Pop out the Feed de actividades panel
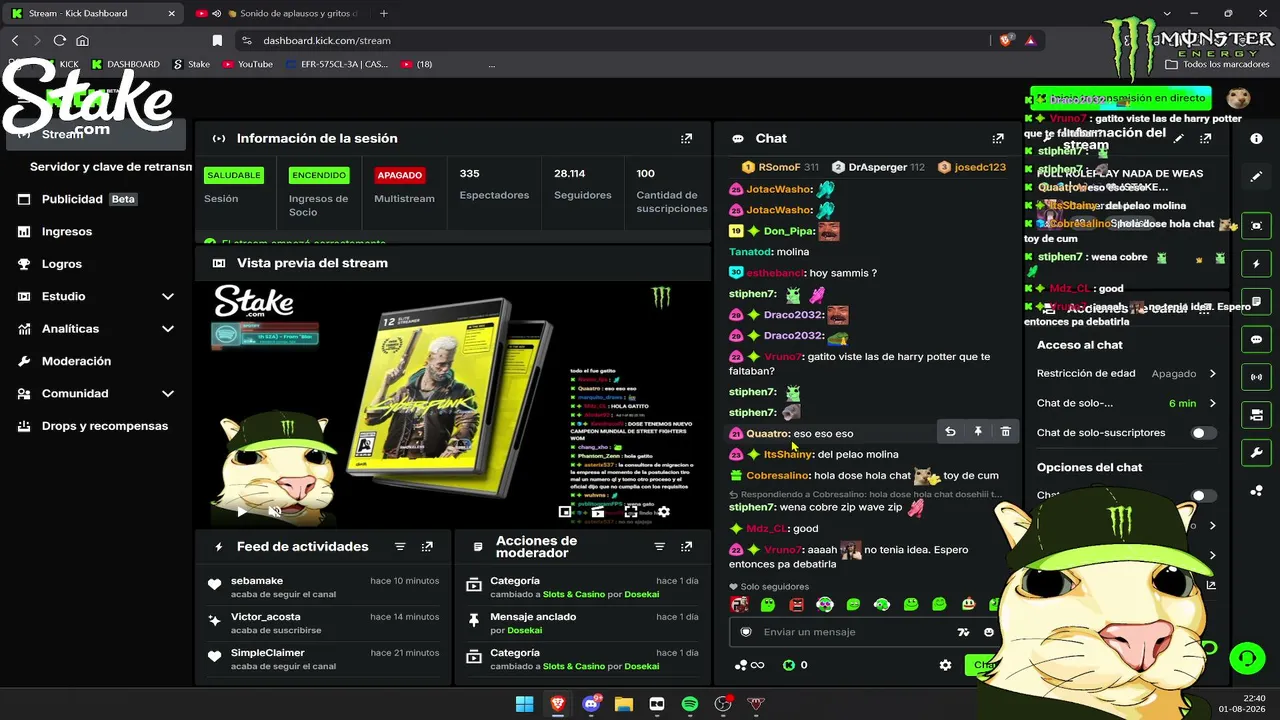The width and height of the screenshot is (1280, 720). pos(427,547)
